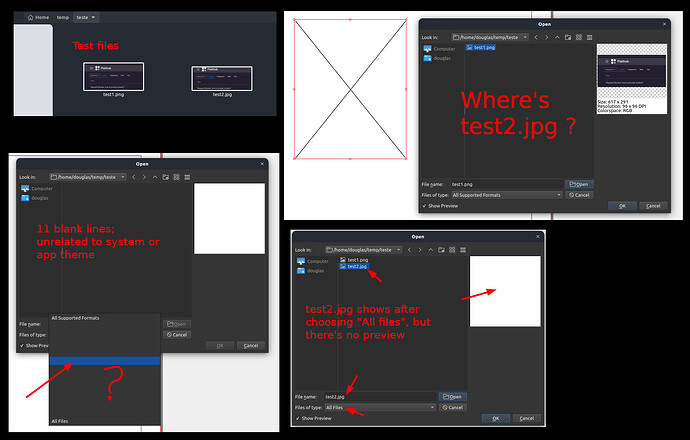Open Look in path dropdown in dialog with format list
Screen dimensions: 690x440
pos(88,177)
